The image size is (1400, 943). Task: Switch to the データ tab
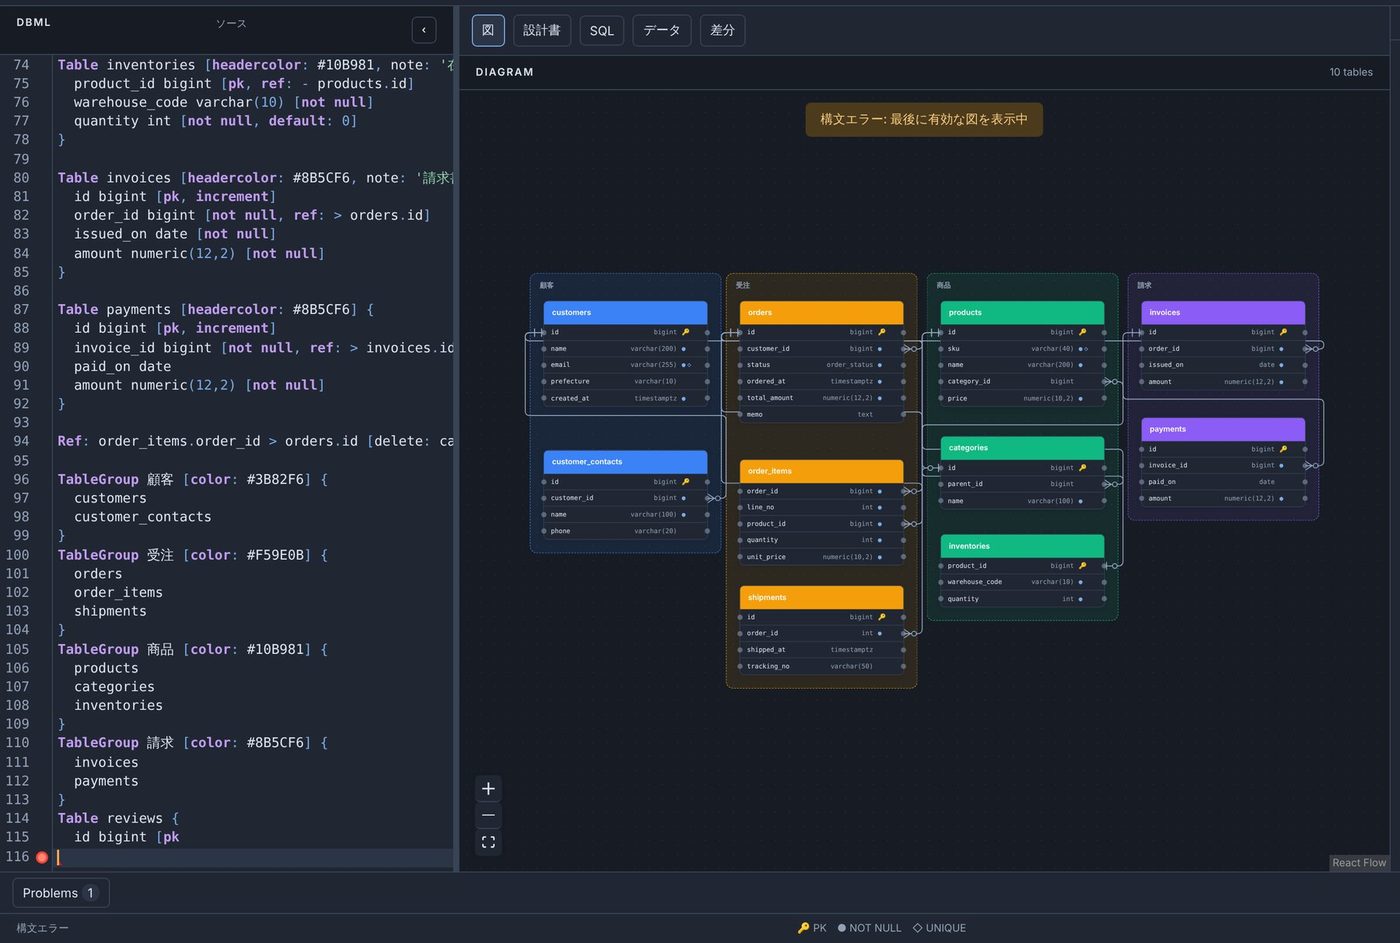pyautogui.click(x=662, y=30)
